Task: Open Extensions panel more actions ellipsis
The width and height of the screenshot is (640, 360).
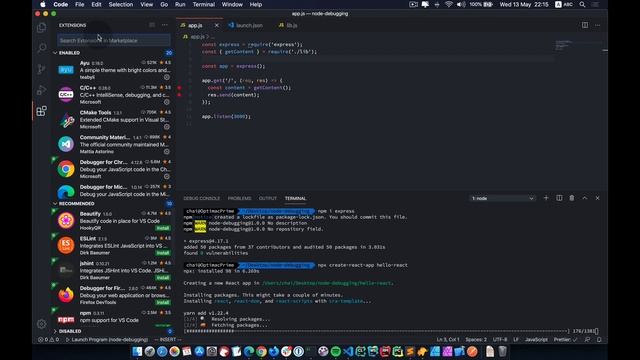Action: click(164, 25)
